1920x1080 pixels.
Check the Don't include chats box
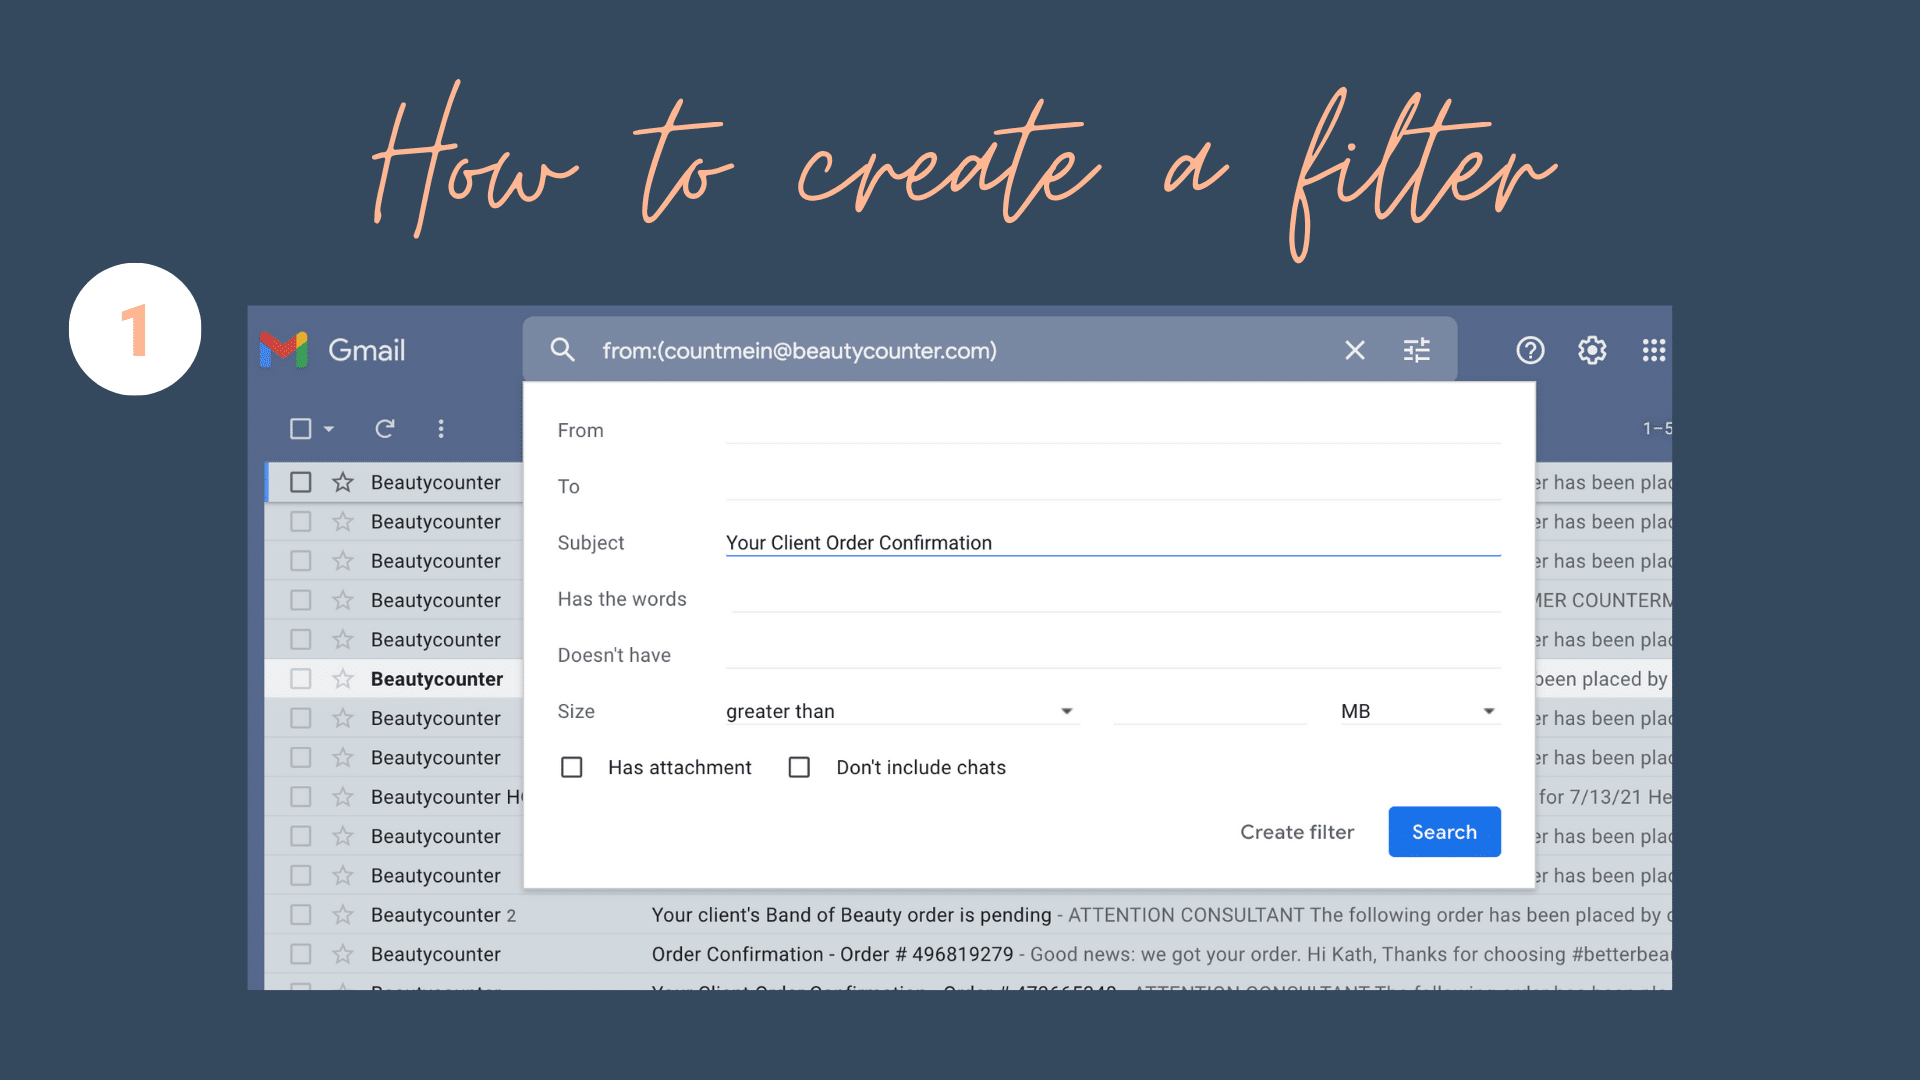(799, 767)
